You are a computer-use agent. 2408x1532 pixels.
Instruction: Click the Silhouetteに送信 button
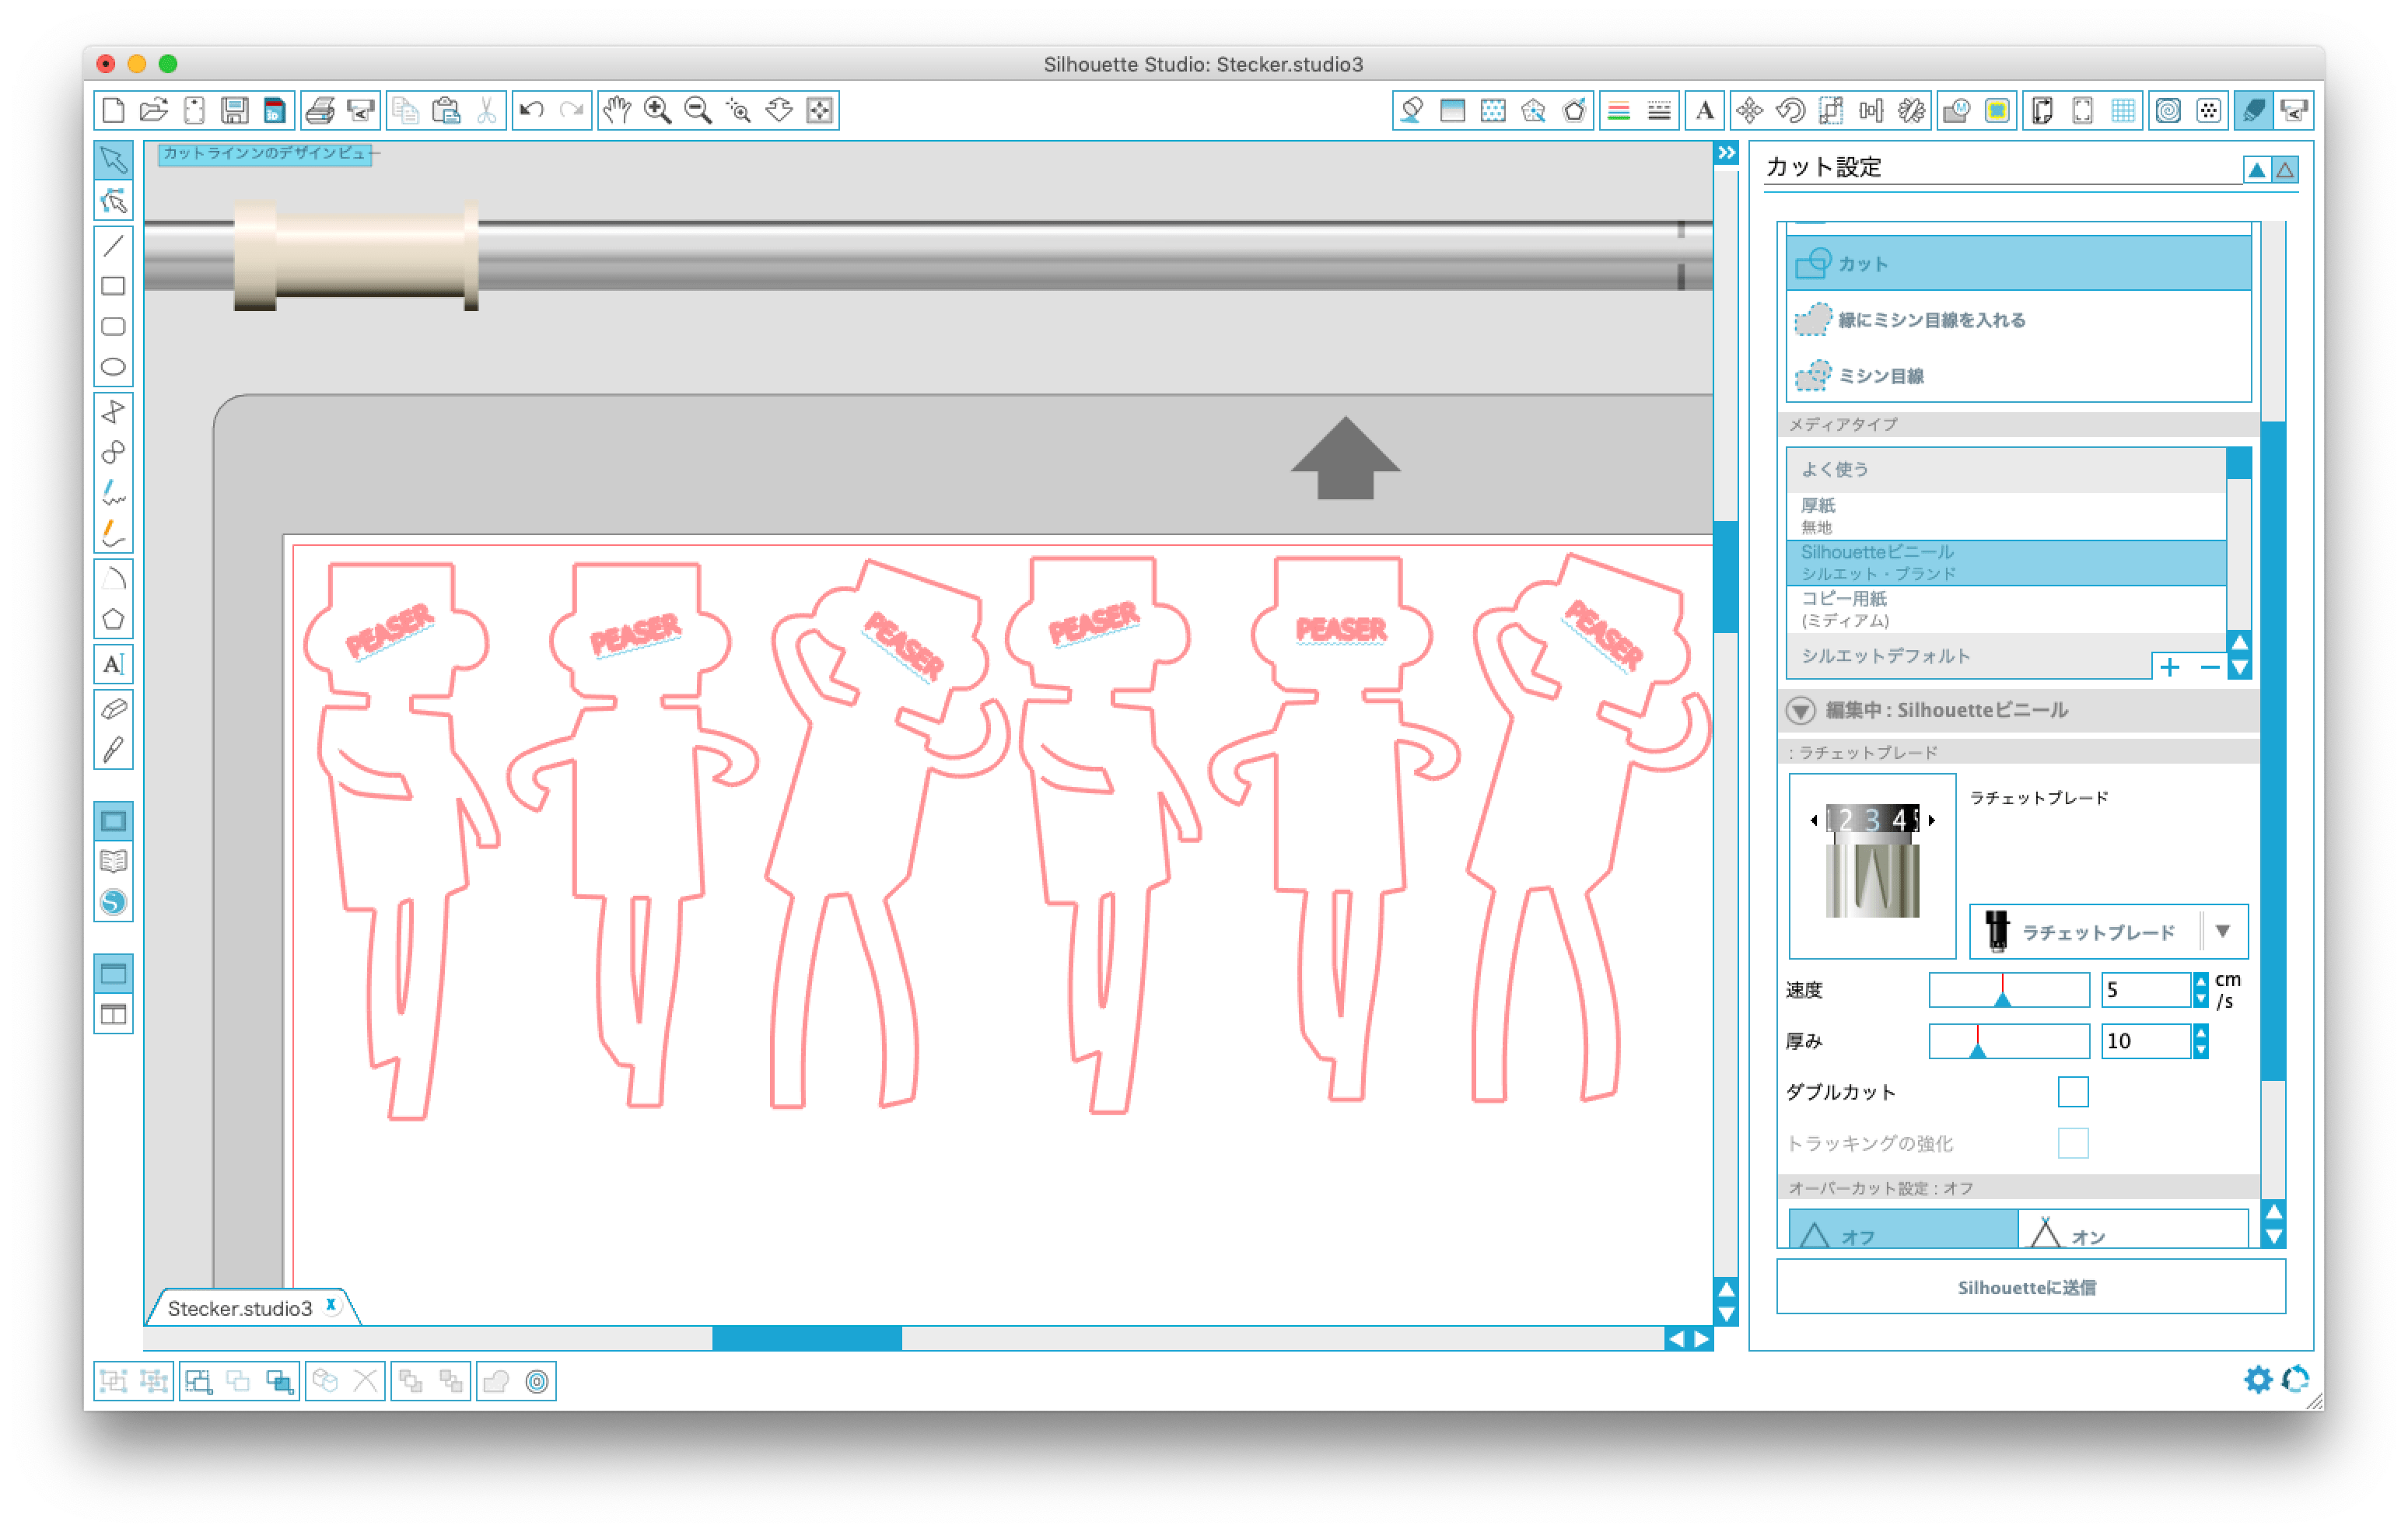coord(2029,1287)
